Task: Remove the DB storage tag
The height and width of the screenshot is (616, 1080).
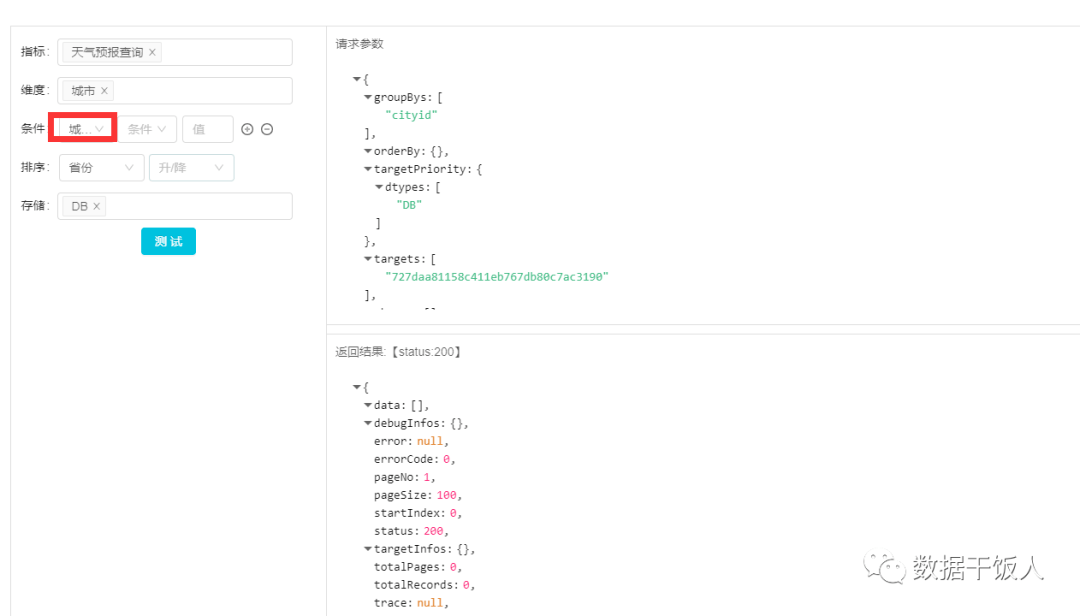Action: (97, 206)
